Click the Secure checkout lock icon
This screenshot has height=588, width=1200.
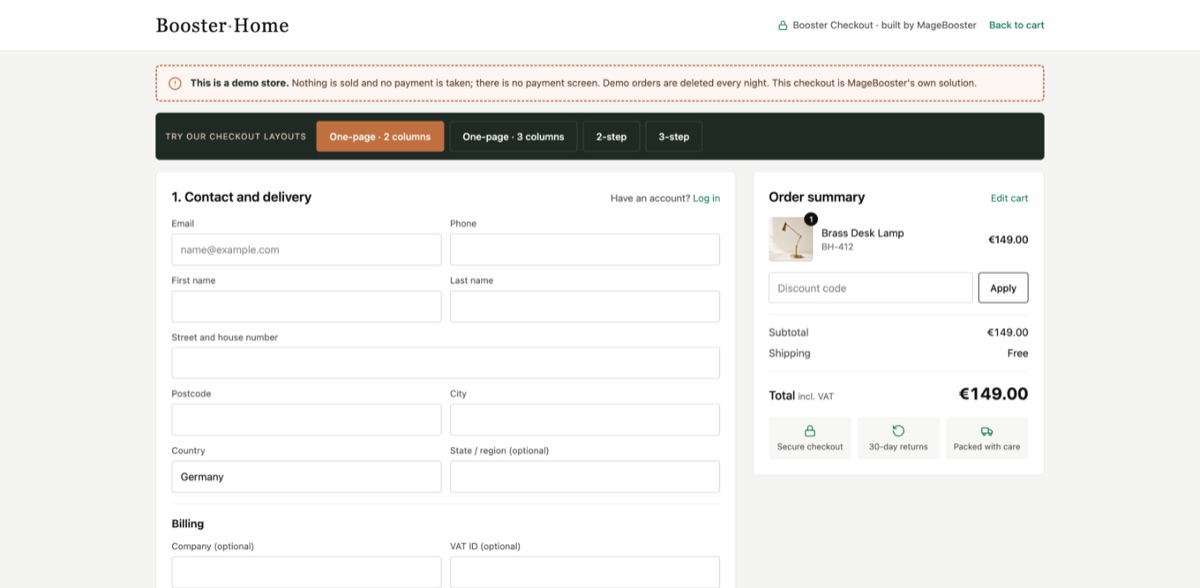(810, 431)
